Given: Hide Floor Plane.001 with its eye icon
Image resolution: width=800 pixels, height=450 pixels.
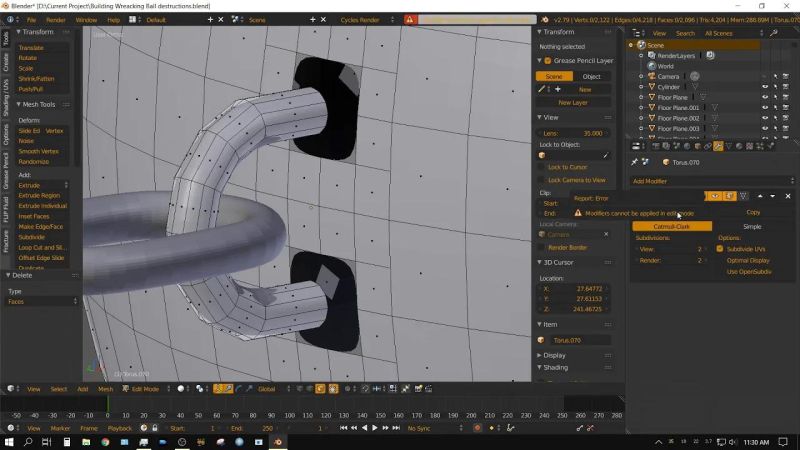Looking at the screenshot, I should pos(765,108).
